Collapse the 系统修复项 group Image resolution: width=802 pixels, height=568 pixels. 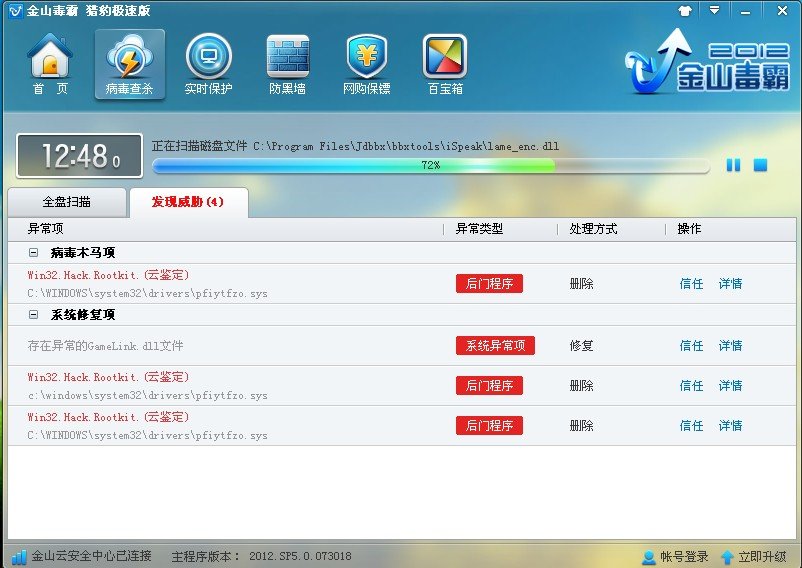point(33,314)
